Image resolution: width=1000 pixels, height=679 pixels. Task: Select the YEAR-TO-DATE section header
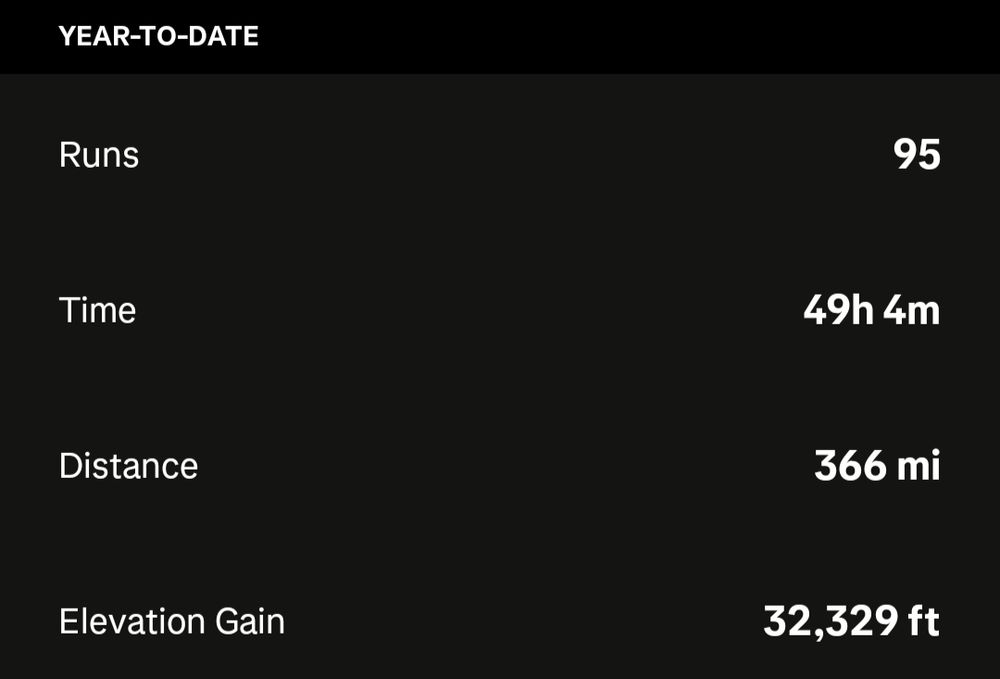point(158,36)
